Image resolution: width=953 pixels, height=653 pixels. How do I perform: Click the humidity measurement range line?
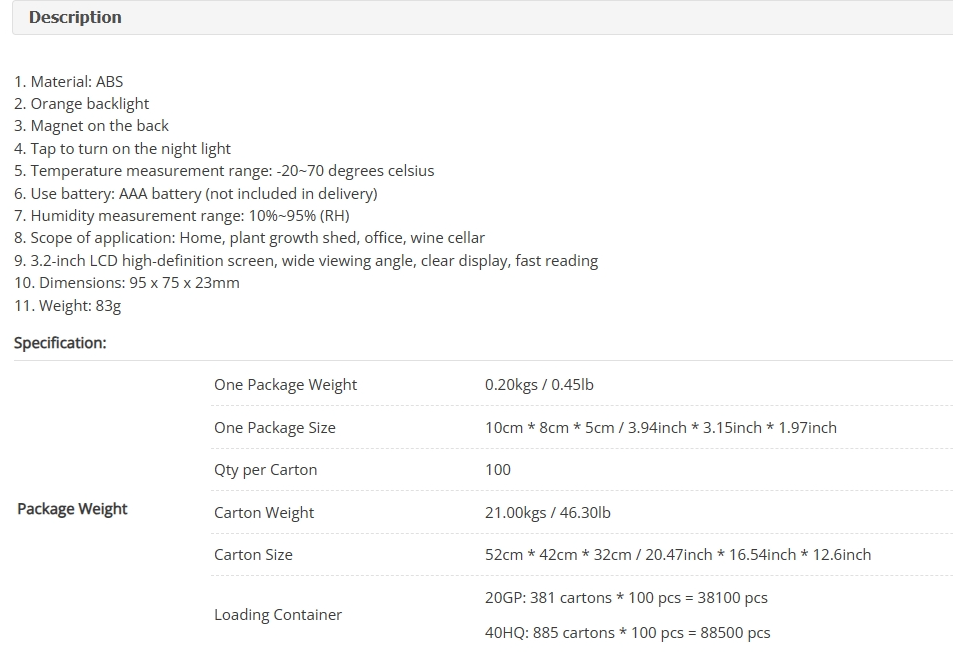click(x=182, y=216)
